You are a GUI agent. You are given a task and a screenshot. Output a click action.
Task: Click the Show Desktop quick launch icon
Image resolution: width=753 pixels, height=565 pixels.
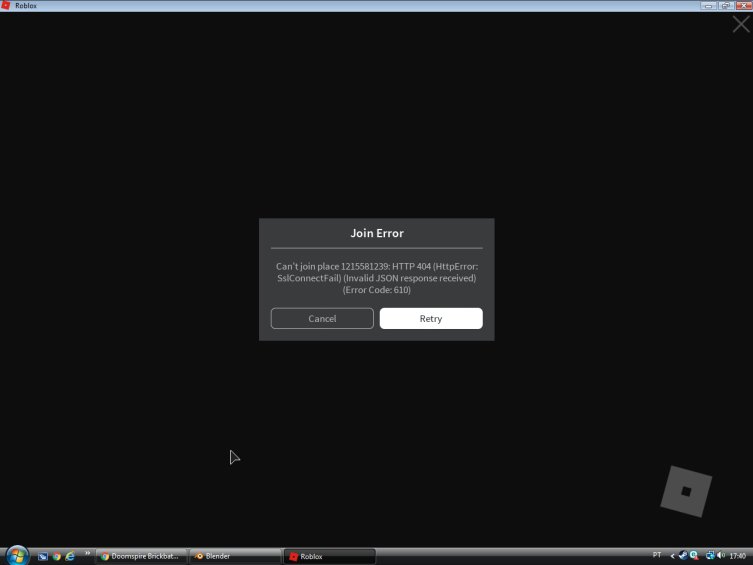click(43, 556)
